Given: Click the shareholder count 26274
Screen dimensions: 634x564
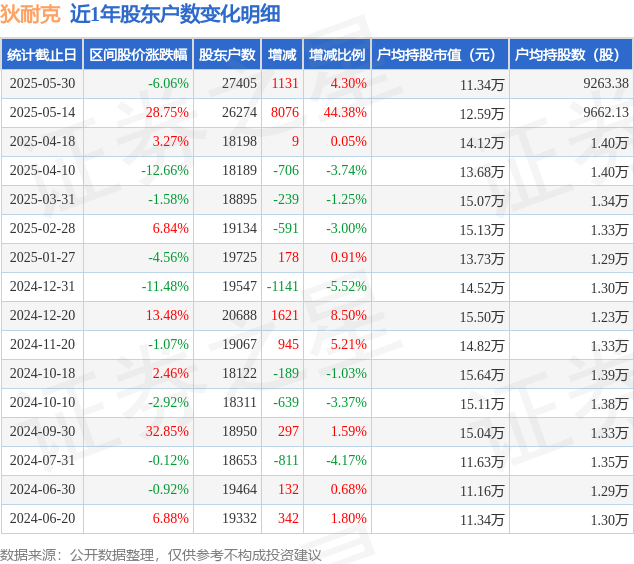Looking at the screenshot, I should (x=239, y=112).
